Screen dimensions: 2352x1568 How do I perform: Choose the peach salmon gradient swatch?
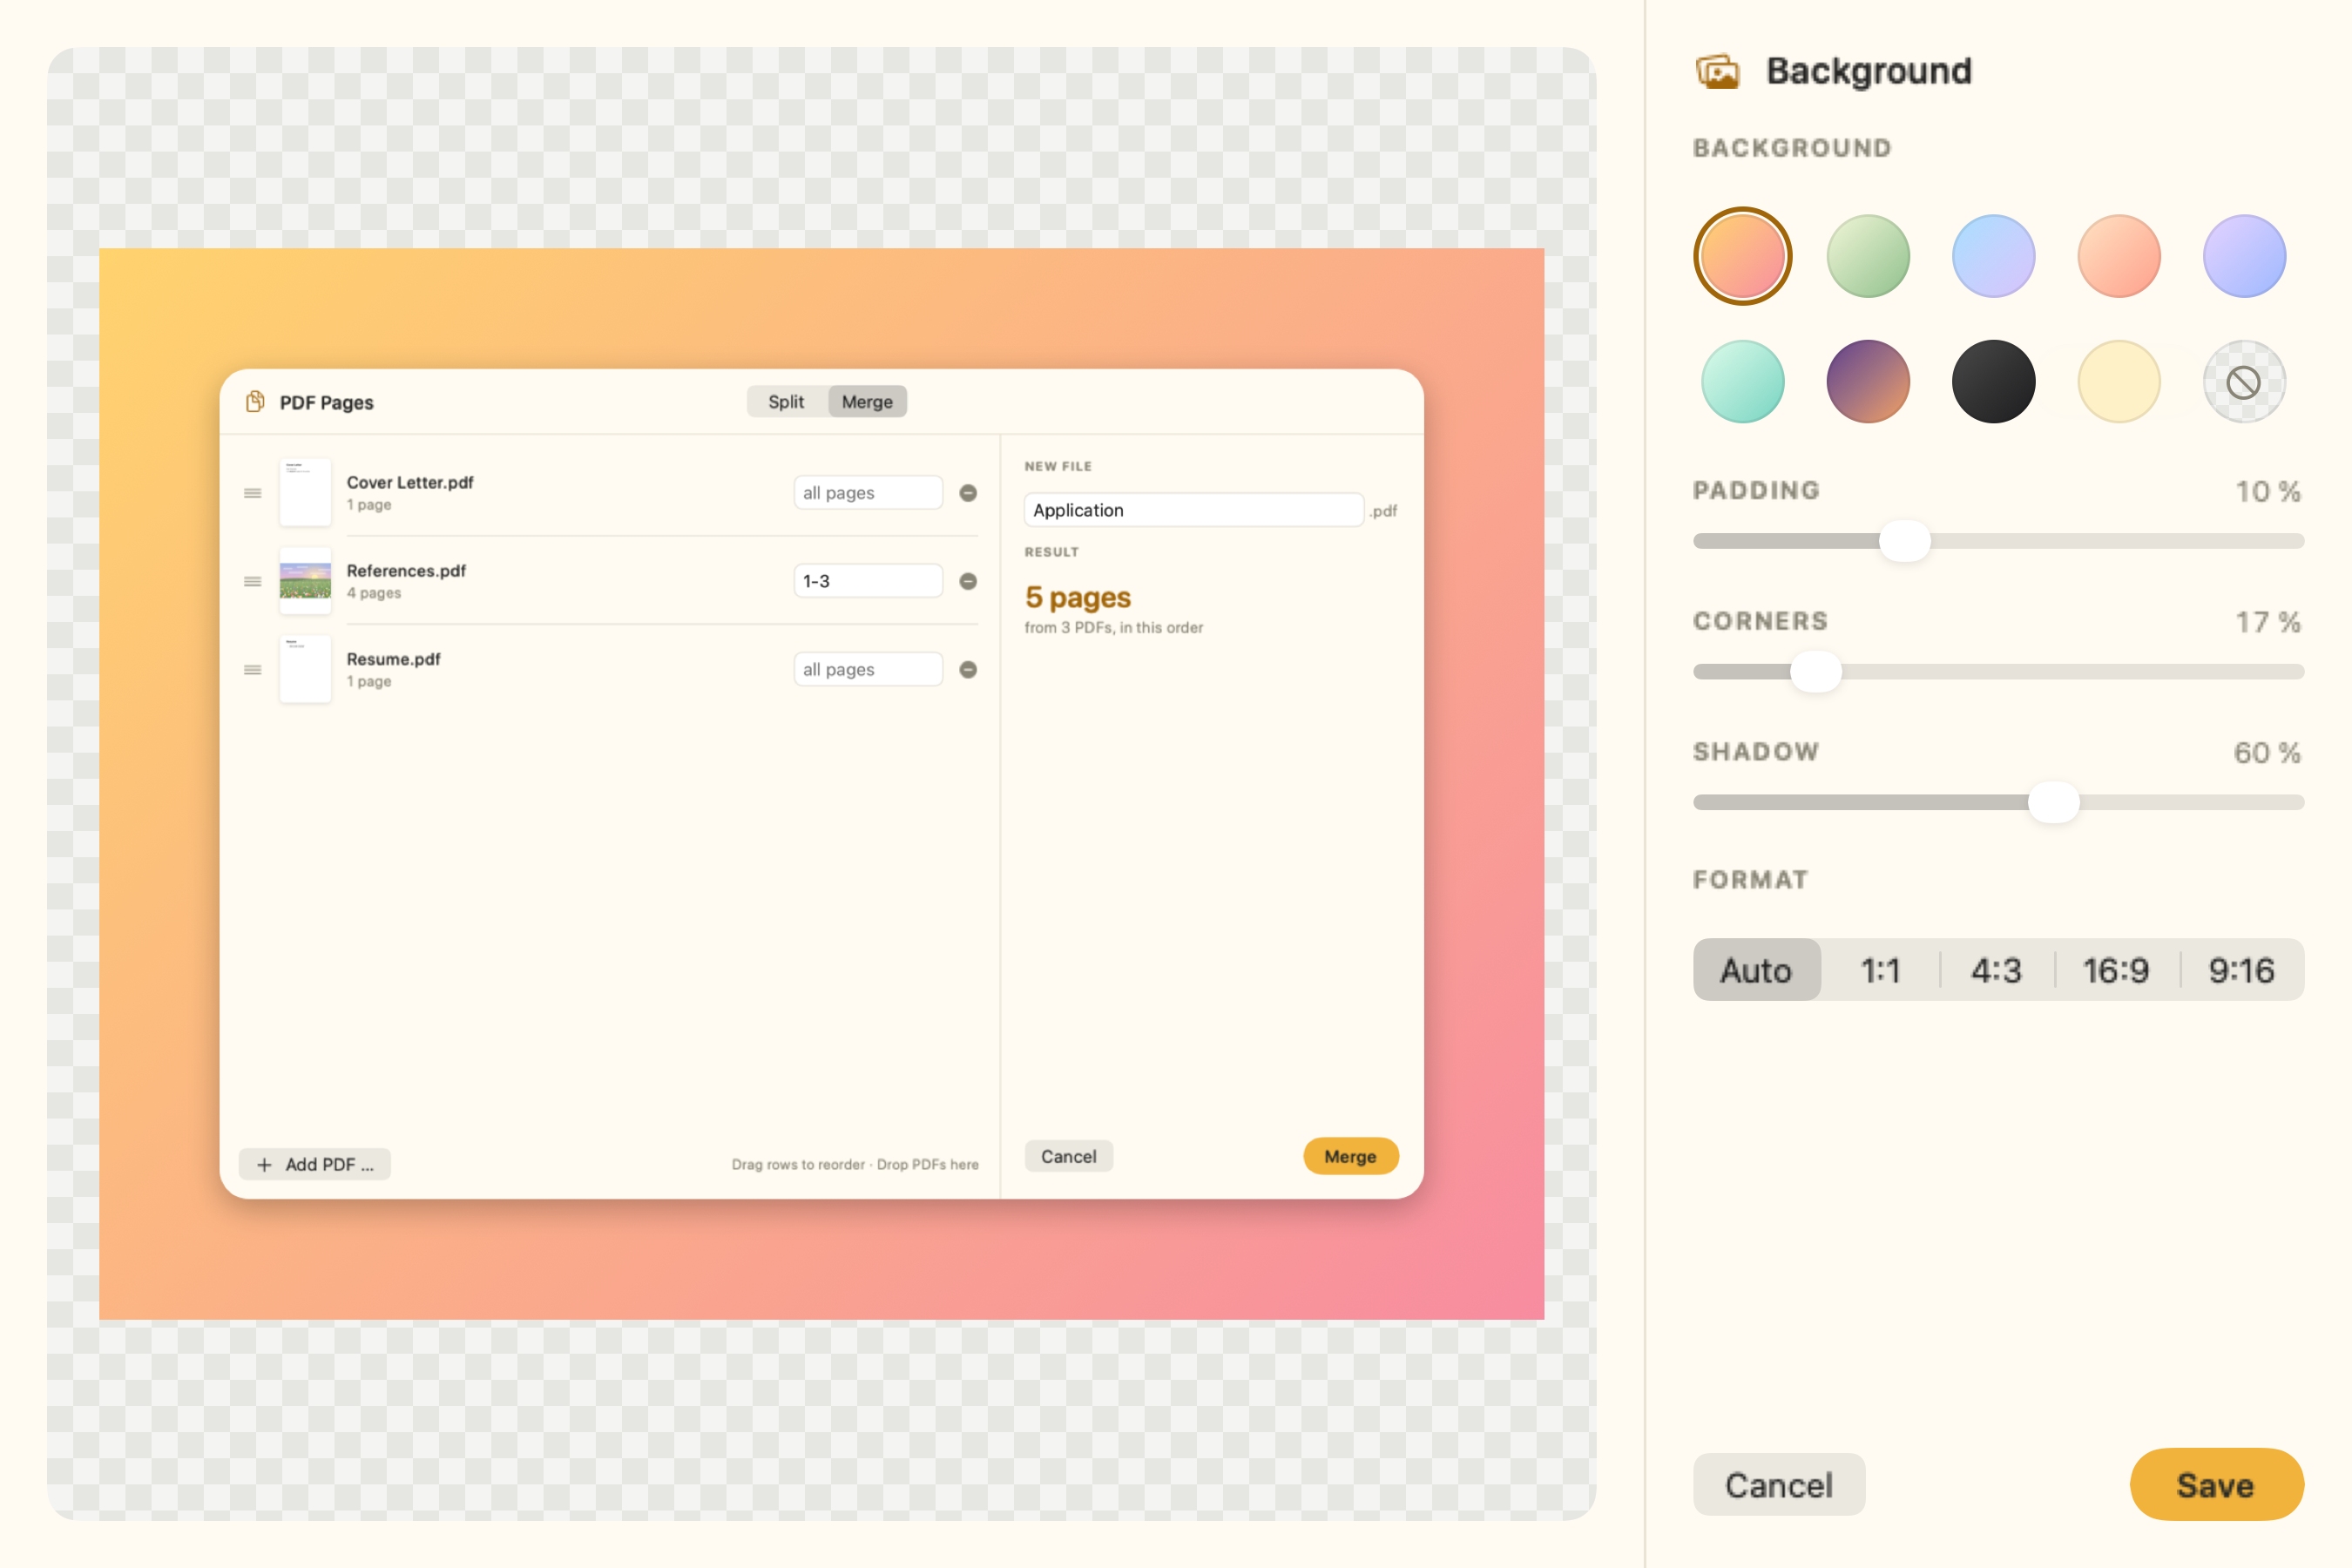click(2119, 256)
